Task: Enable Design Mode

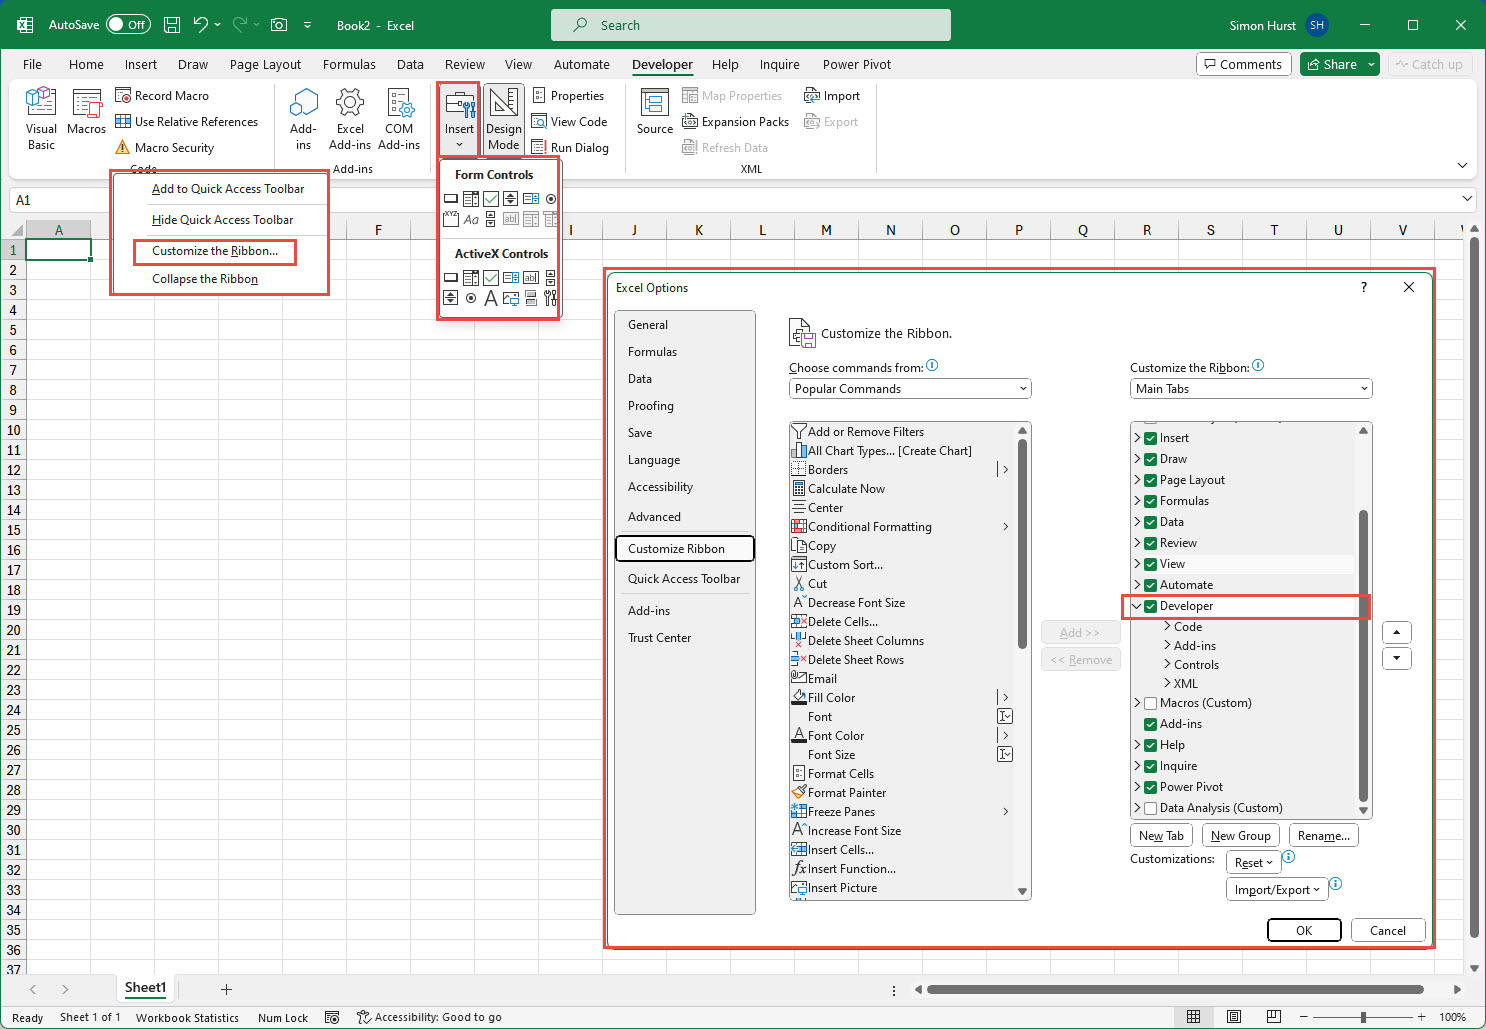Action: coord(504,117)
